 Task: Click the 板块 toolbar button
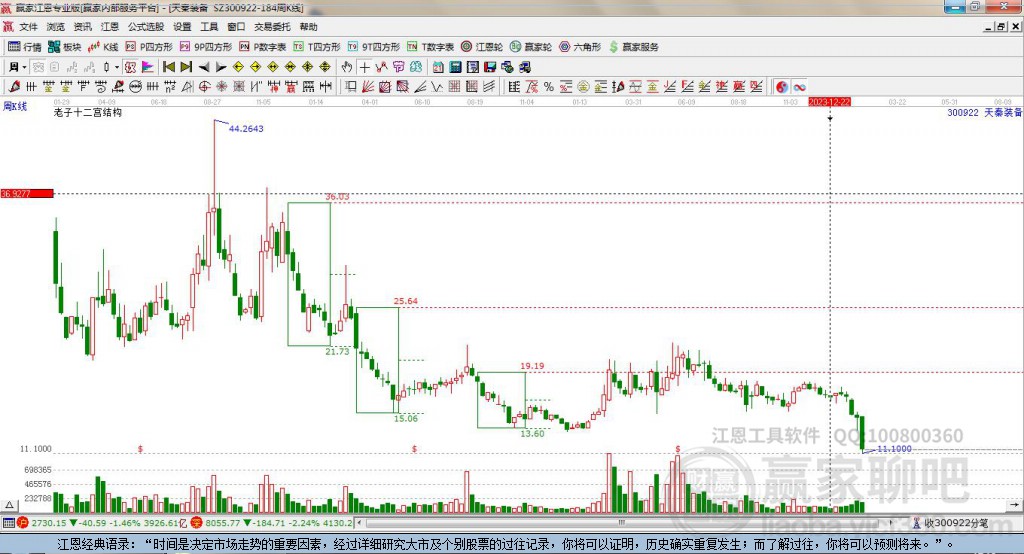(65, 47)
